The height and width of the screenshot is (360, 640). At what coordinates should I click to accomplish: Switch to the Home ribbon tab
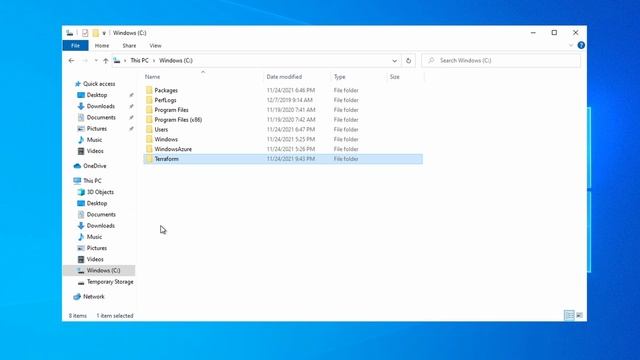click(x=102, y=46)
